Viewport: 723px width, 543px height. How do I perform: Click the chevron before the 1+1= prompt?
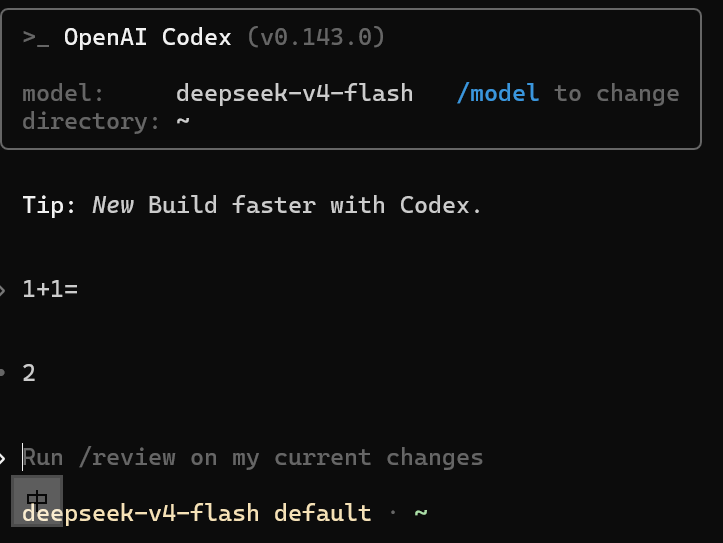(2, 290)
